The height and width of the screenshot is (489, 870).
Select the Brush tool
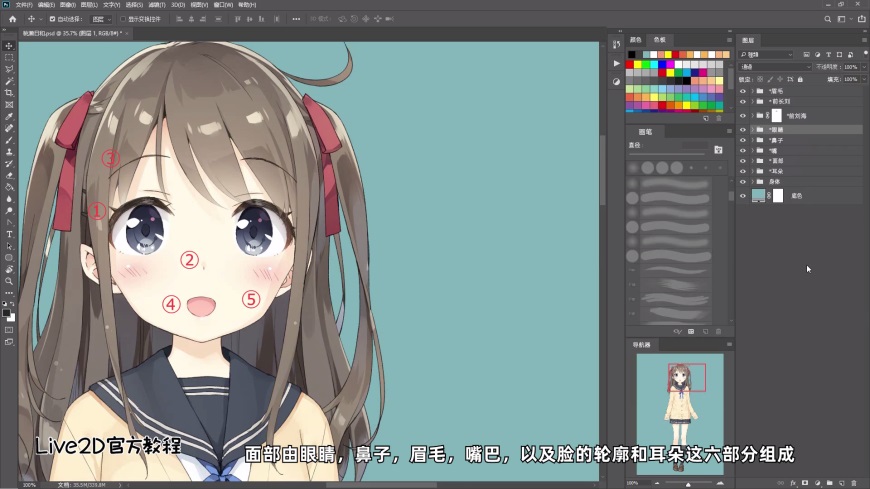[9, 140]
